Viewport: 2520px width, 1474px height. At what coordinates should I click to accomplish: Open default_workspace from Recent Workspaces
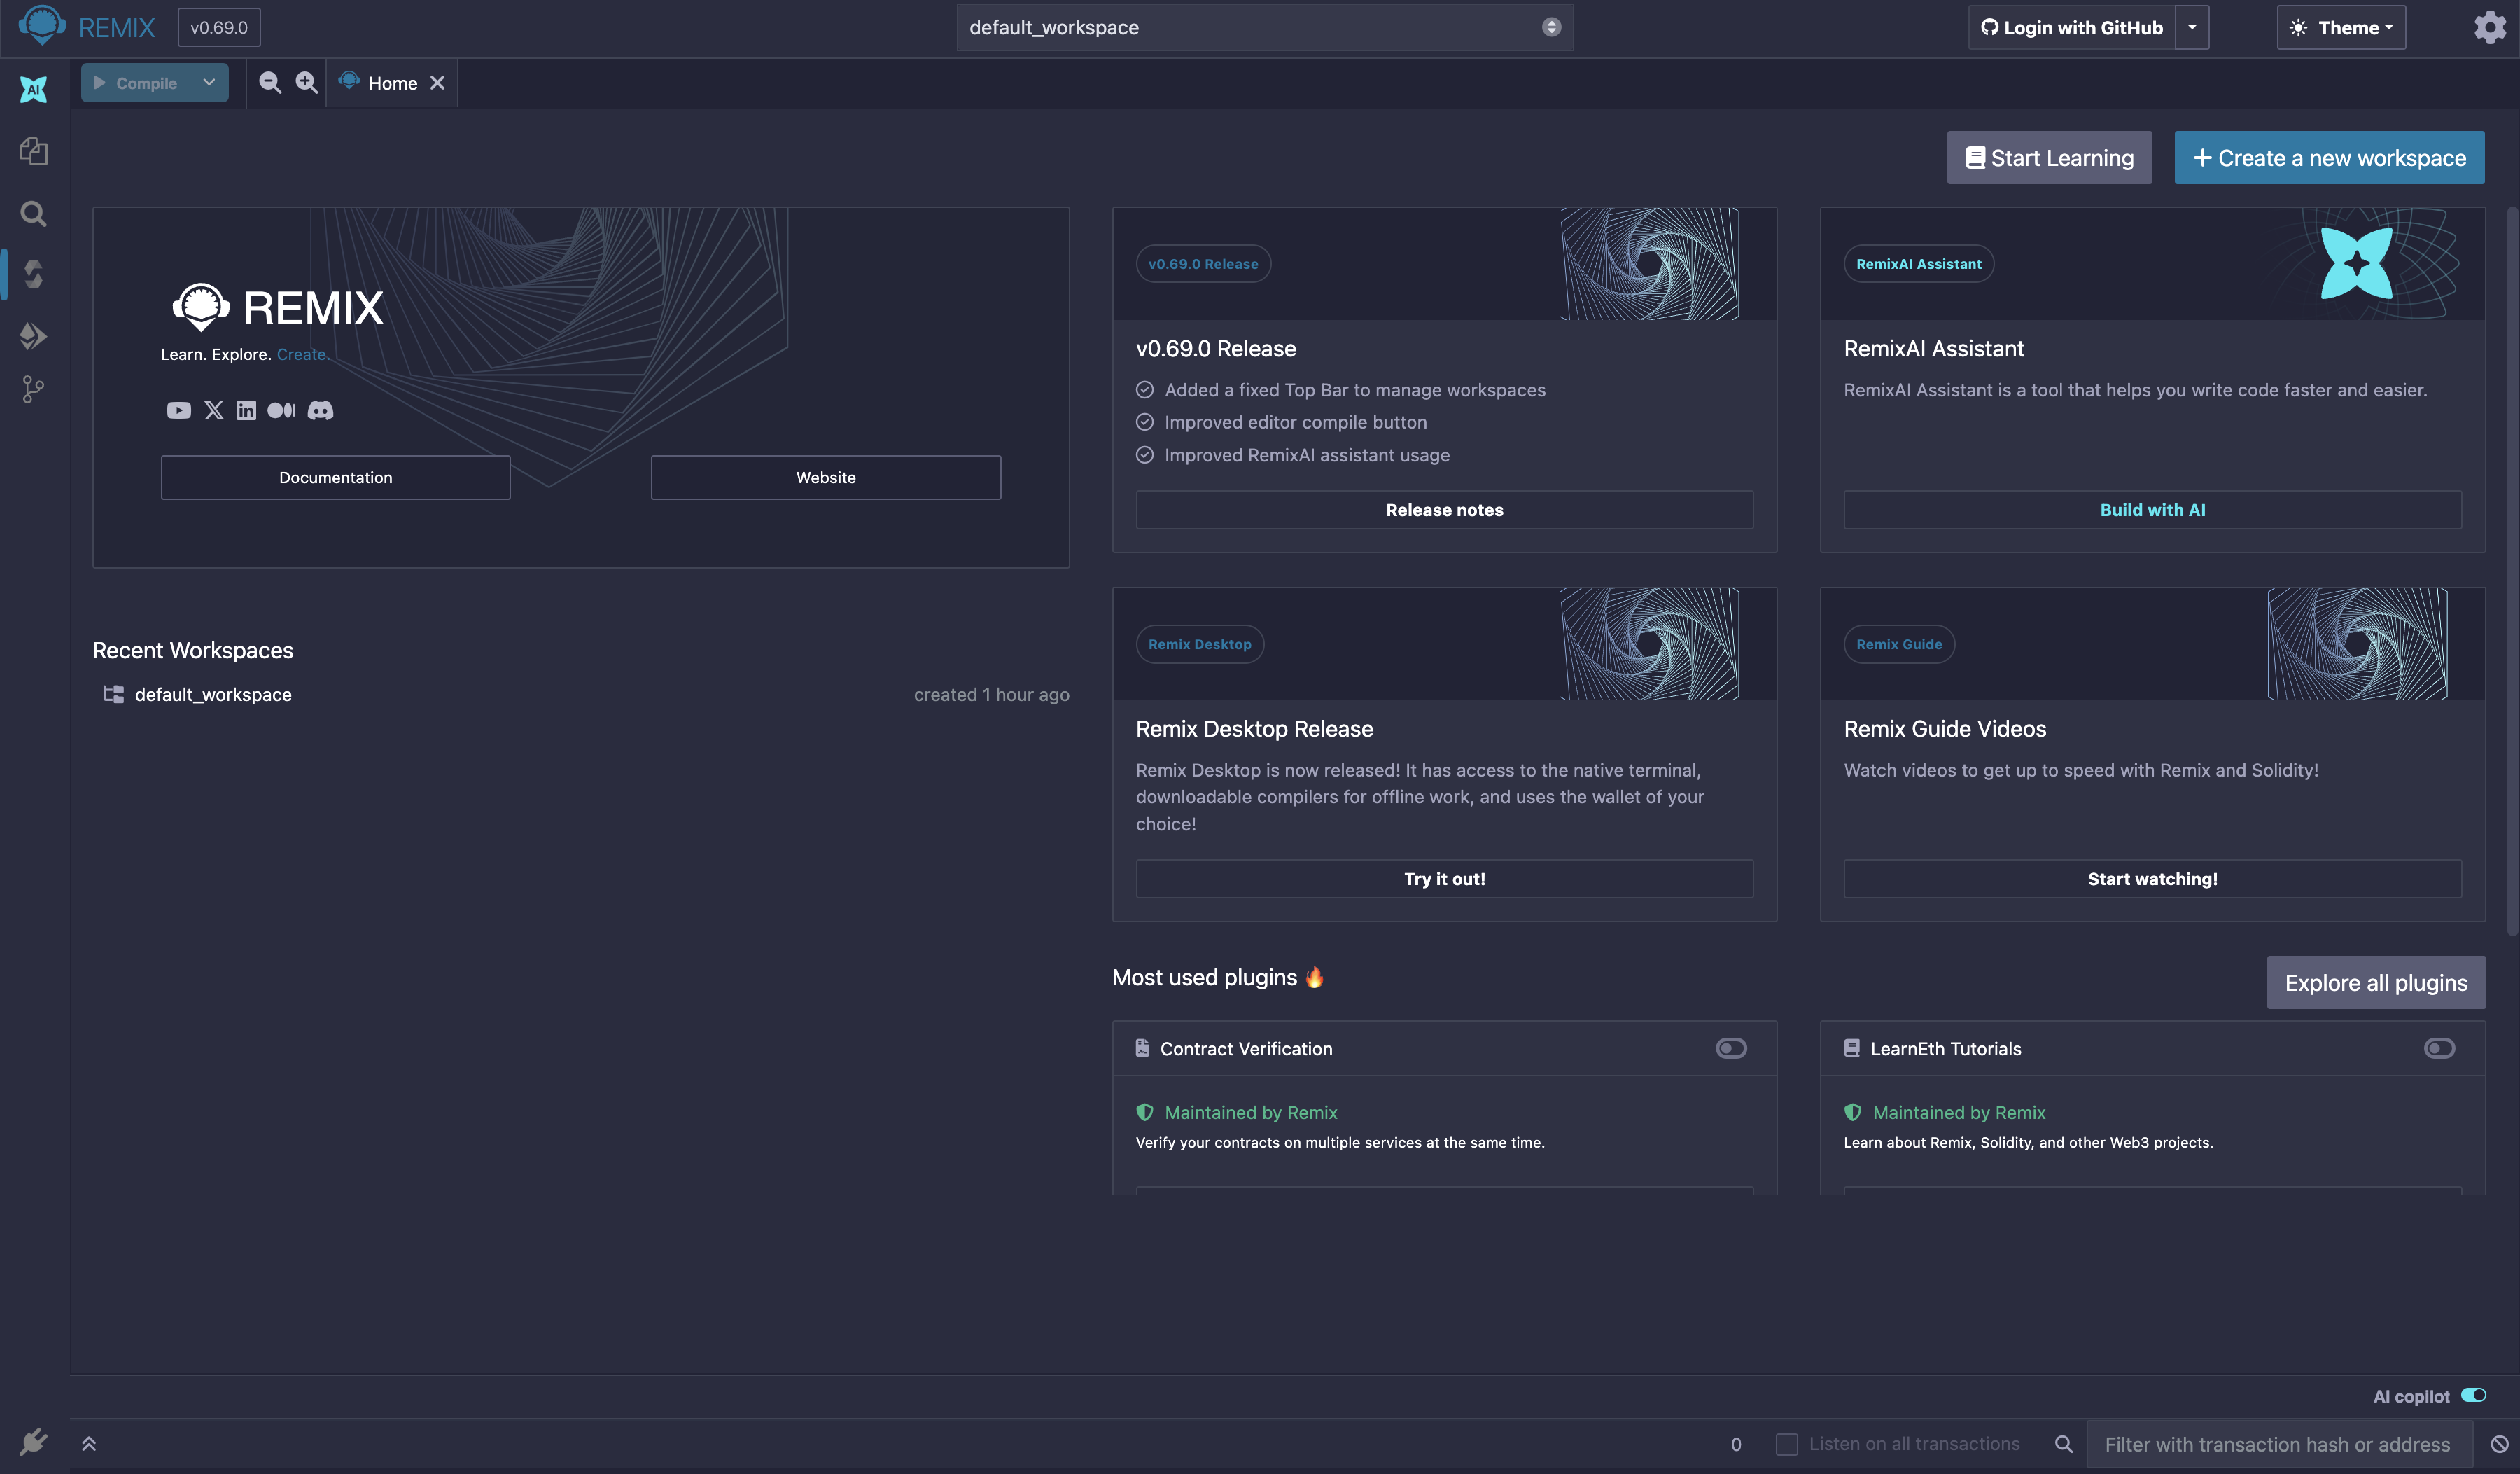213,694
